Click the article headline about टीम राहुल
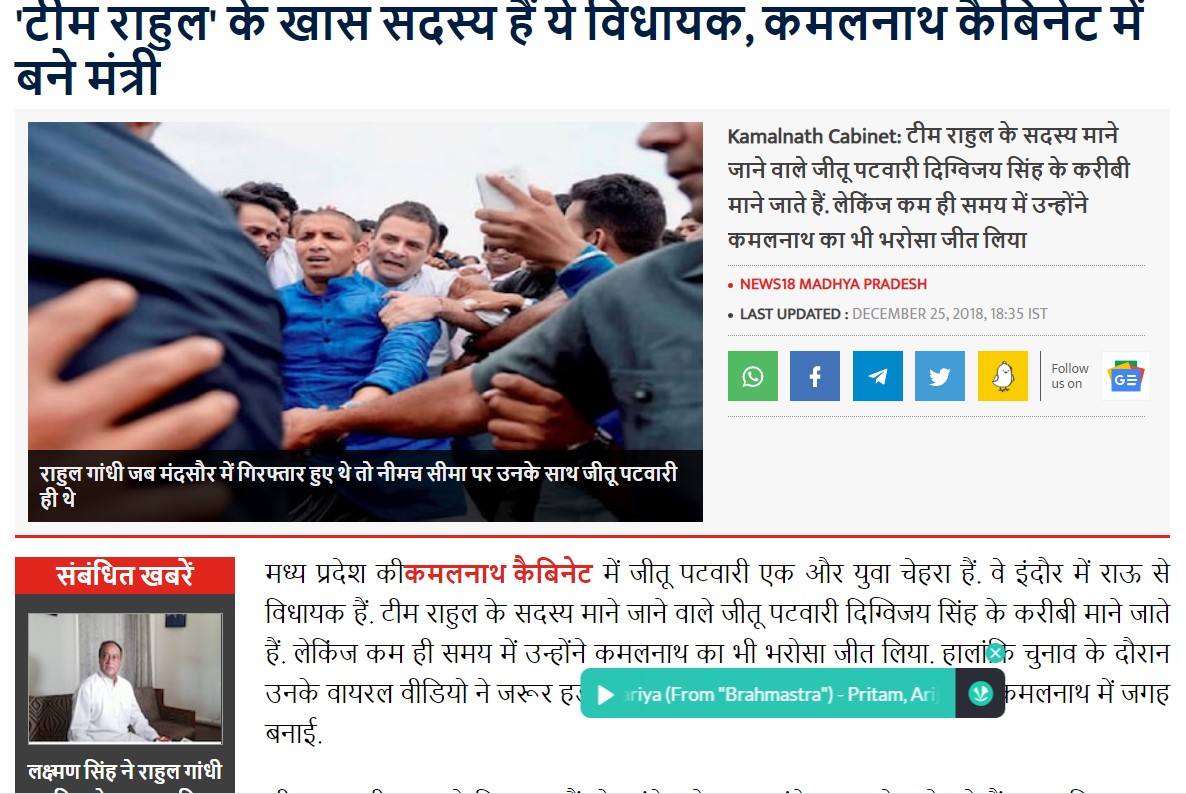The width and height of the screenshot is (1186, 794). point(579,47)
